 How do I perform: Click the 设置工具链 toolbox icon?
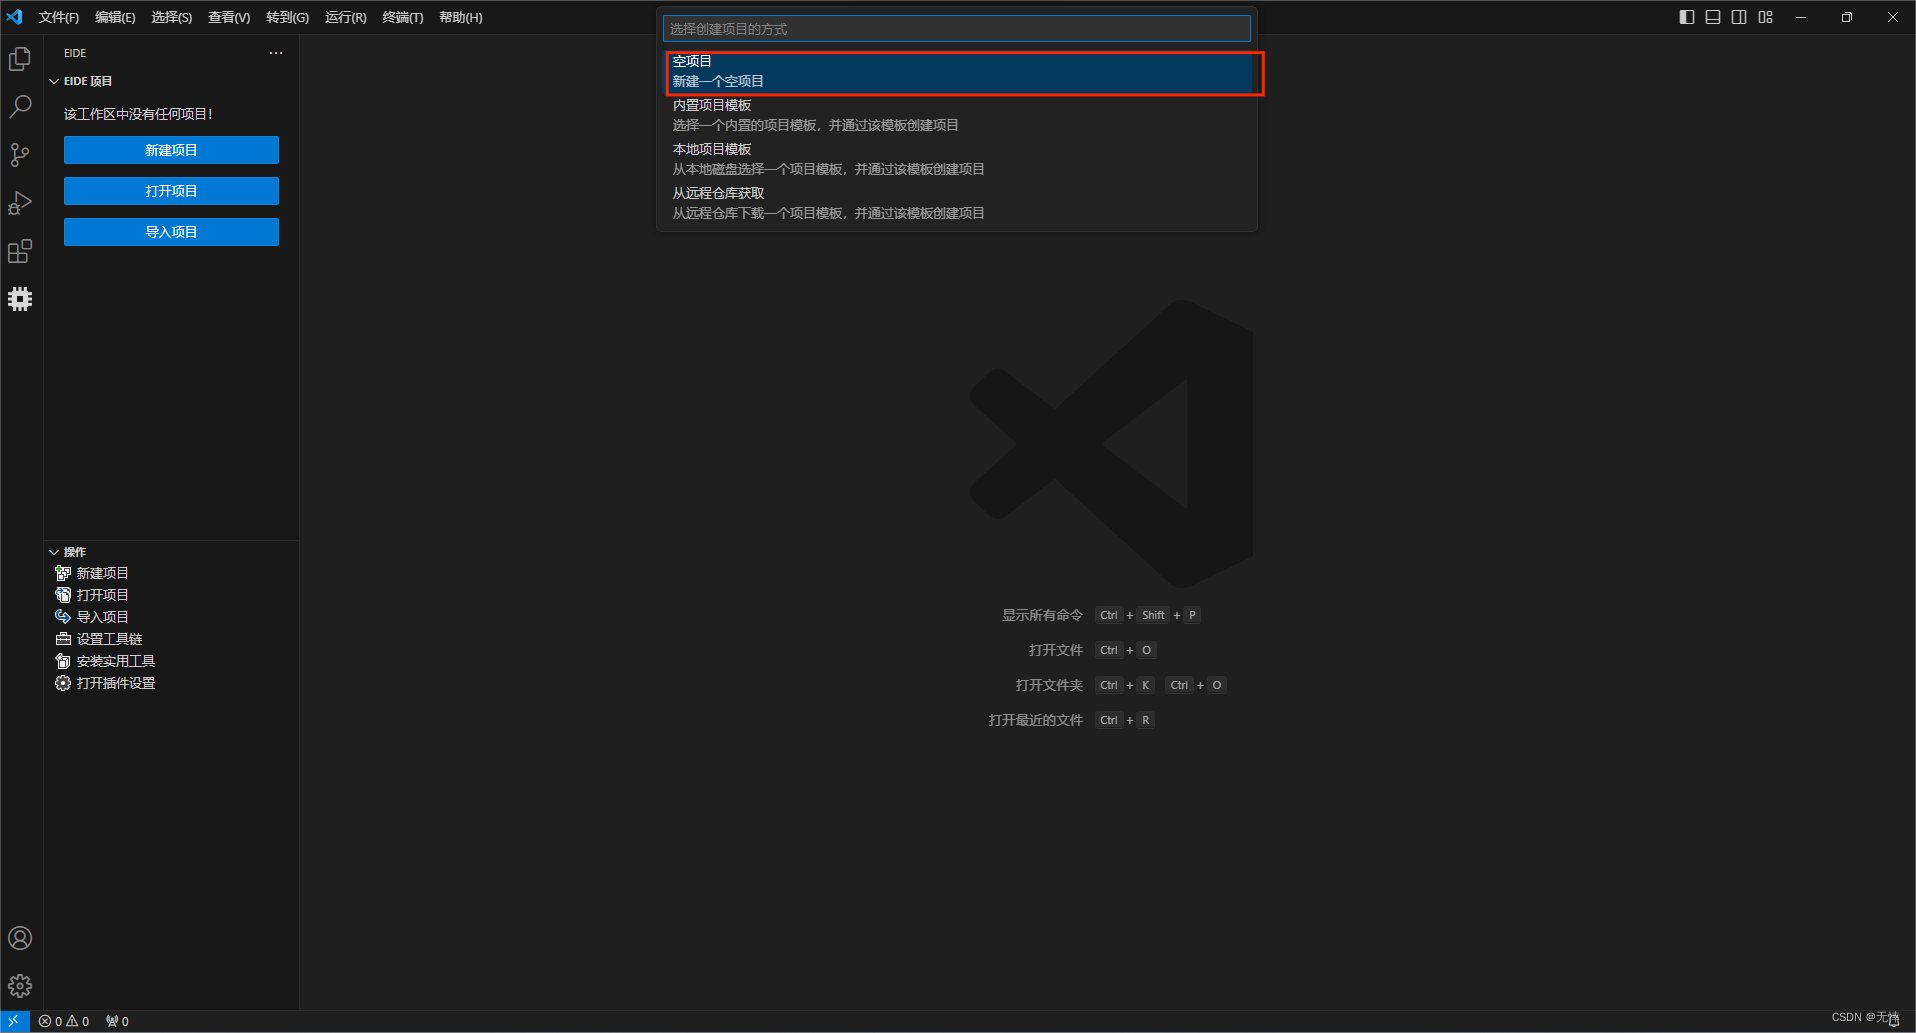[63, 639]
